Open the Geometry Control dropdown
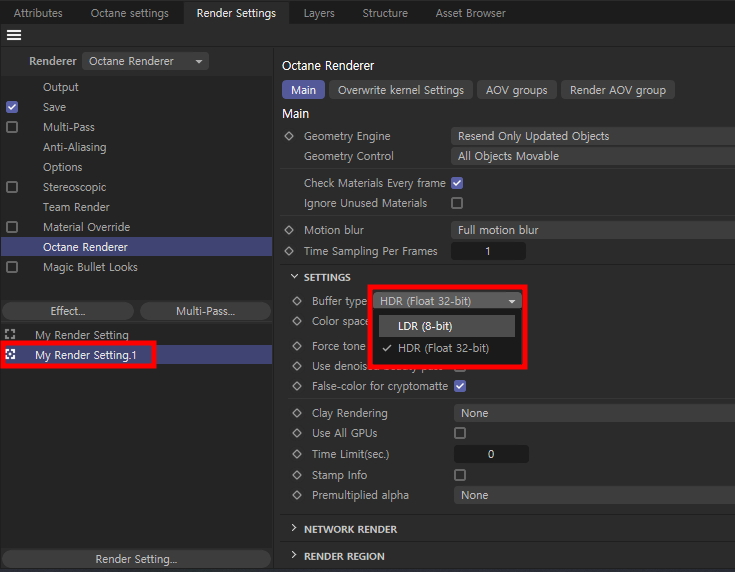The height and width of the screenshot is (572, 735). 593,156
